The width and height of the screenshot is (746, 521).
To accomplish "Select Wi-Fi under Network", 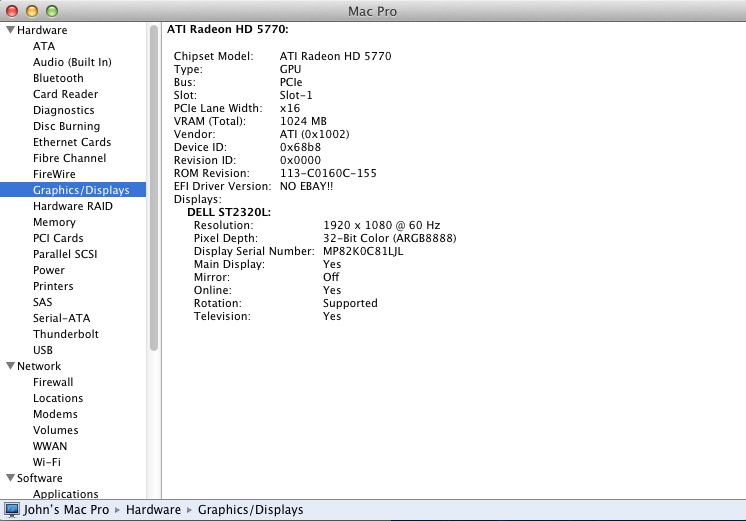I will [47, 462].
